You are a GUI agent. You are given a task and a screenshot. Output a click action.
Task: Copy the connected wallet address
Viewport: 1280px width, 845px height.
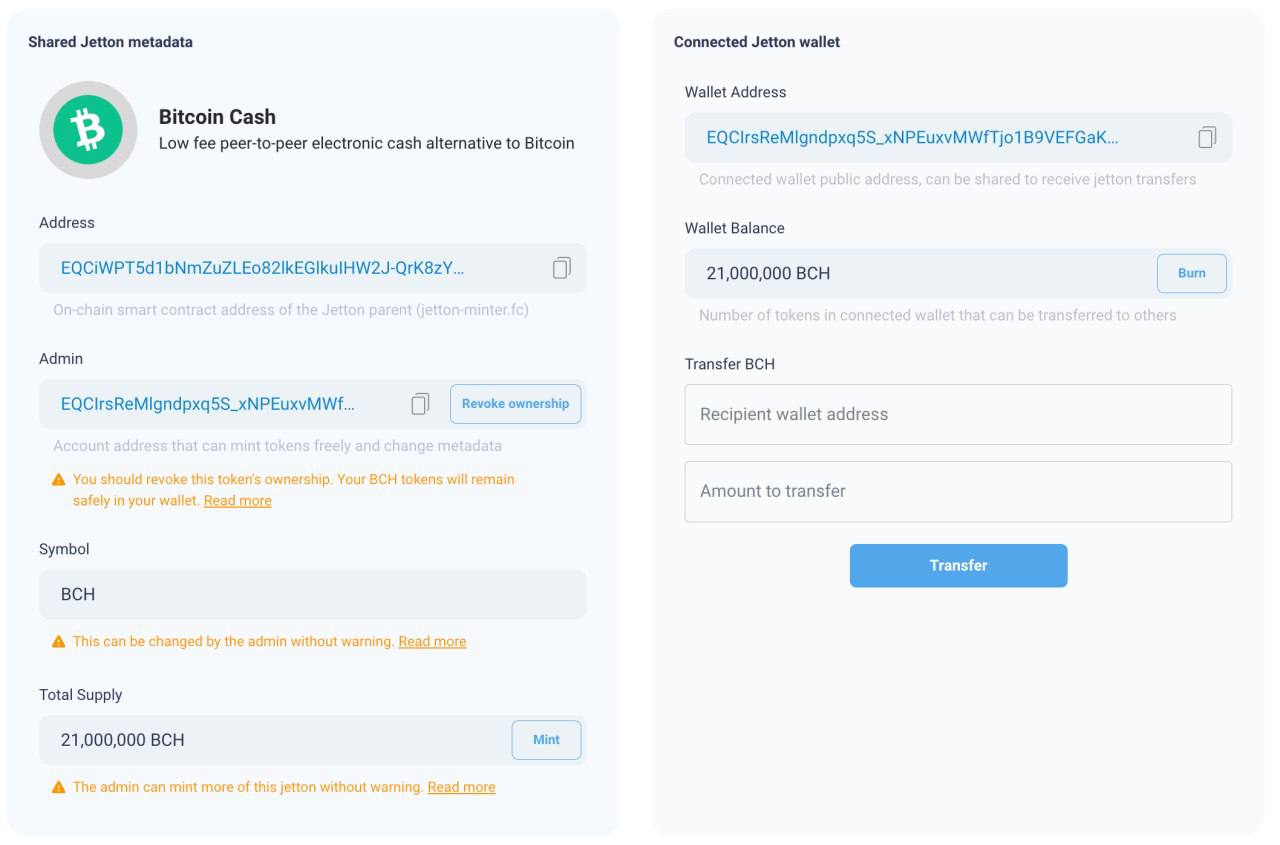click(1207, 138)
